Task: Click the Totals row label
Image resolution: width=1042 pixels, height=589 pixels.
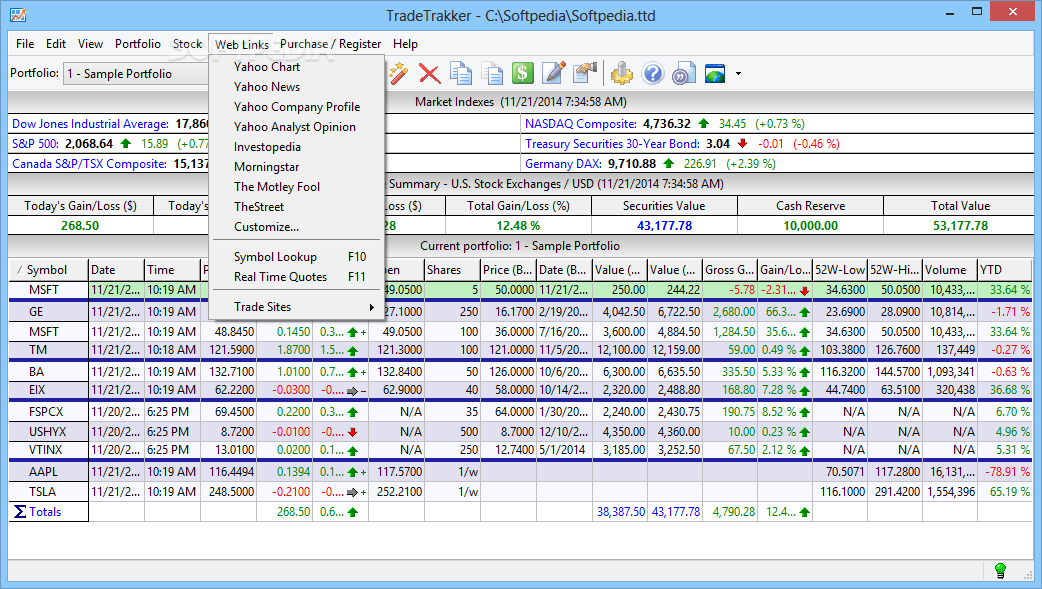Action: 45,512
